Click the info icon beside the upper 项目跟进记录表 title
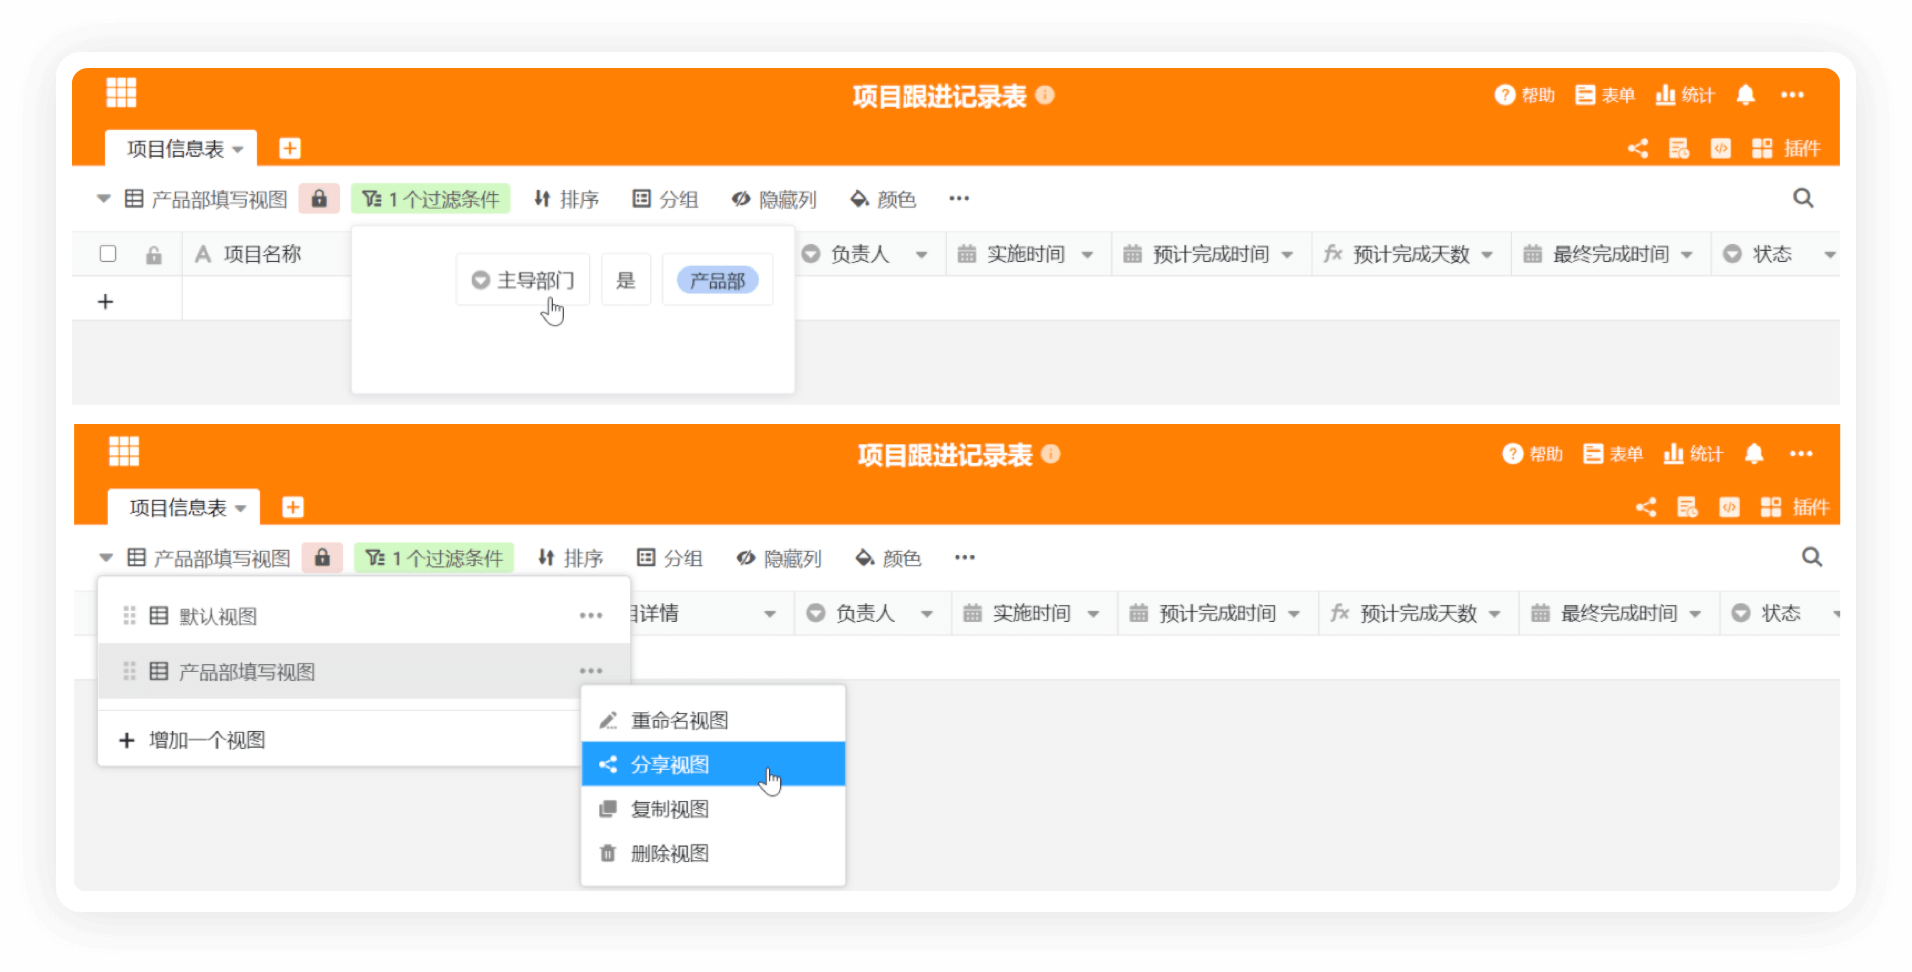The width and height of the screenshot is (1912, 972). coord(1045,95)
